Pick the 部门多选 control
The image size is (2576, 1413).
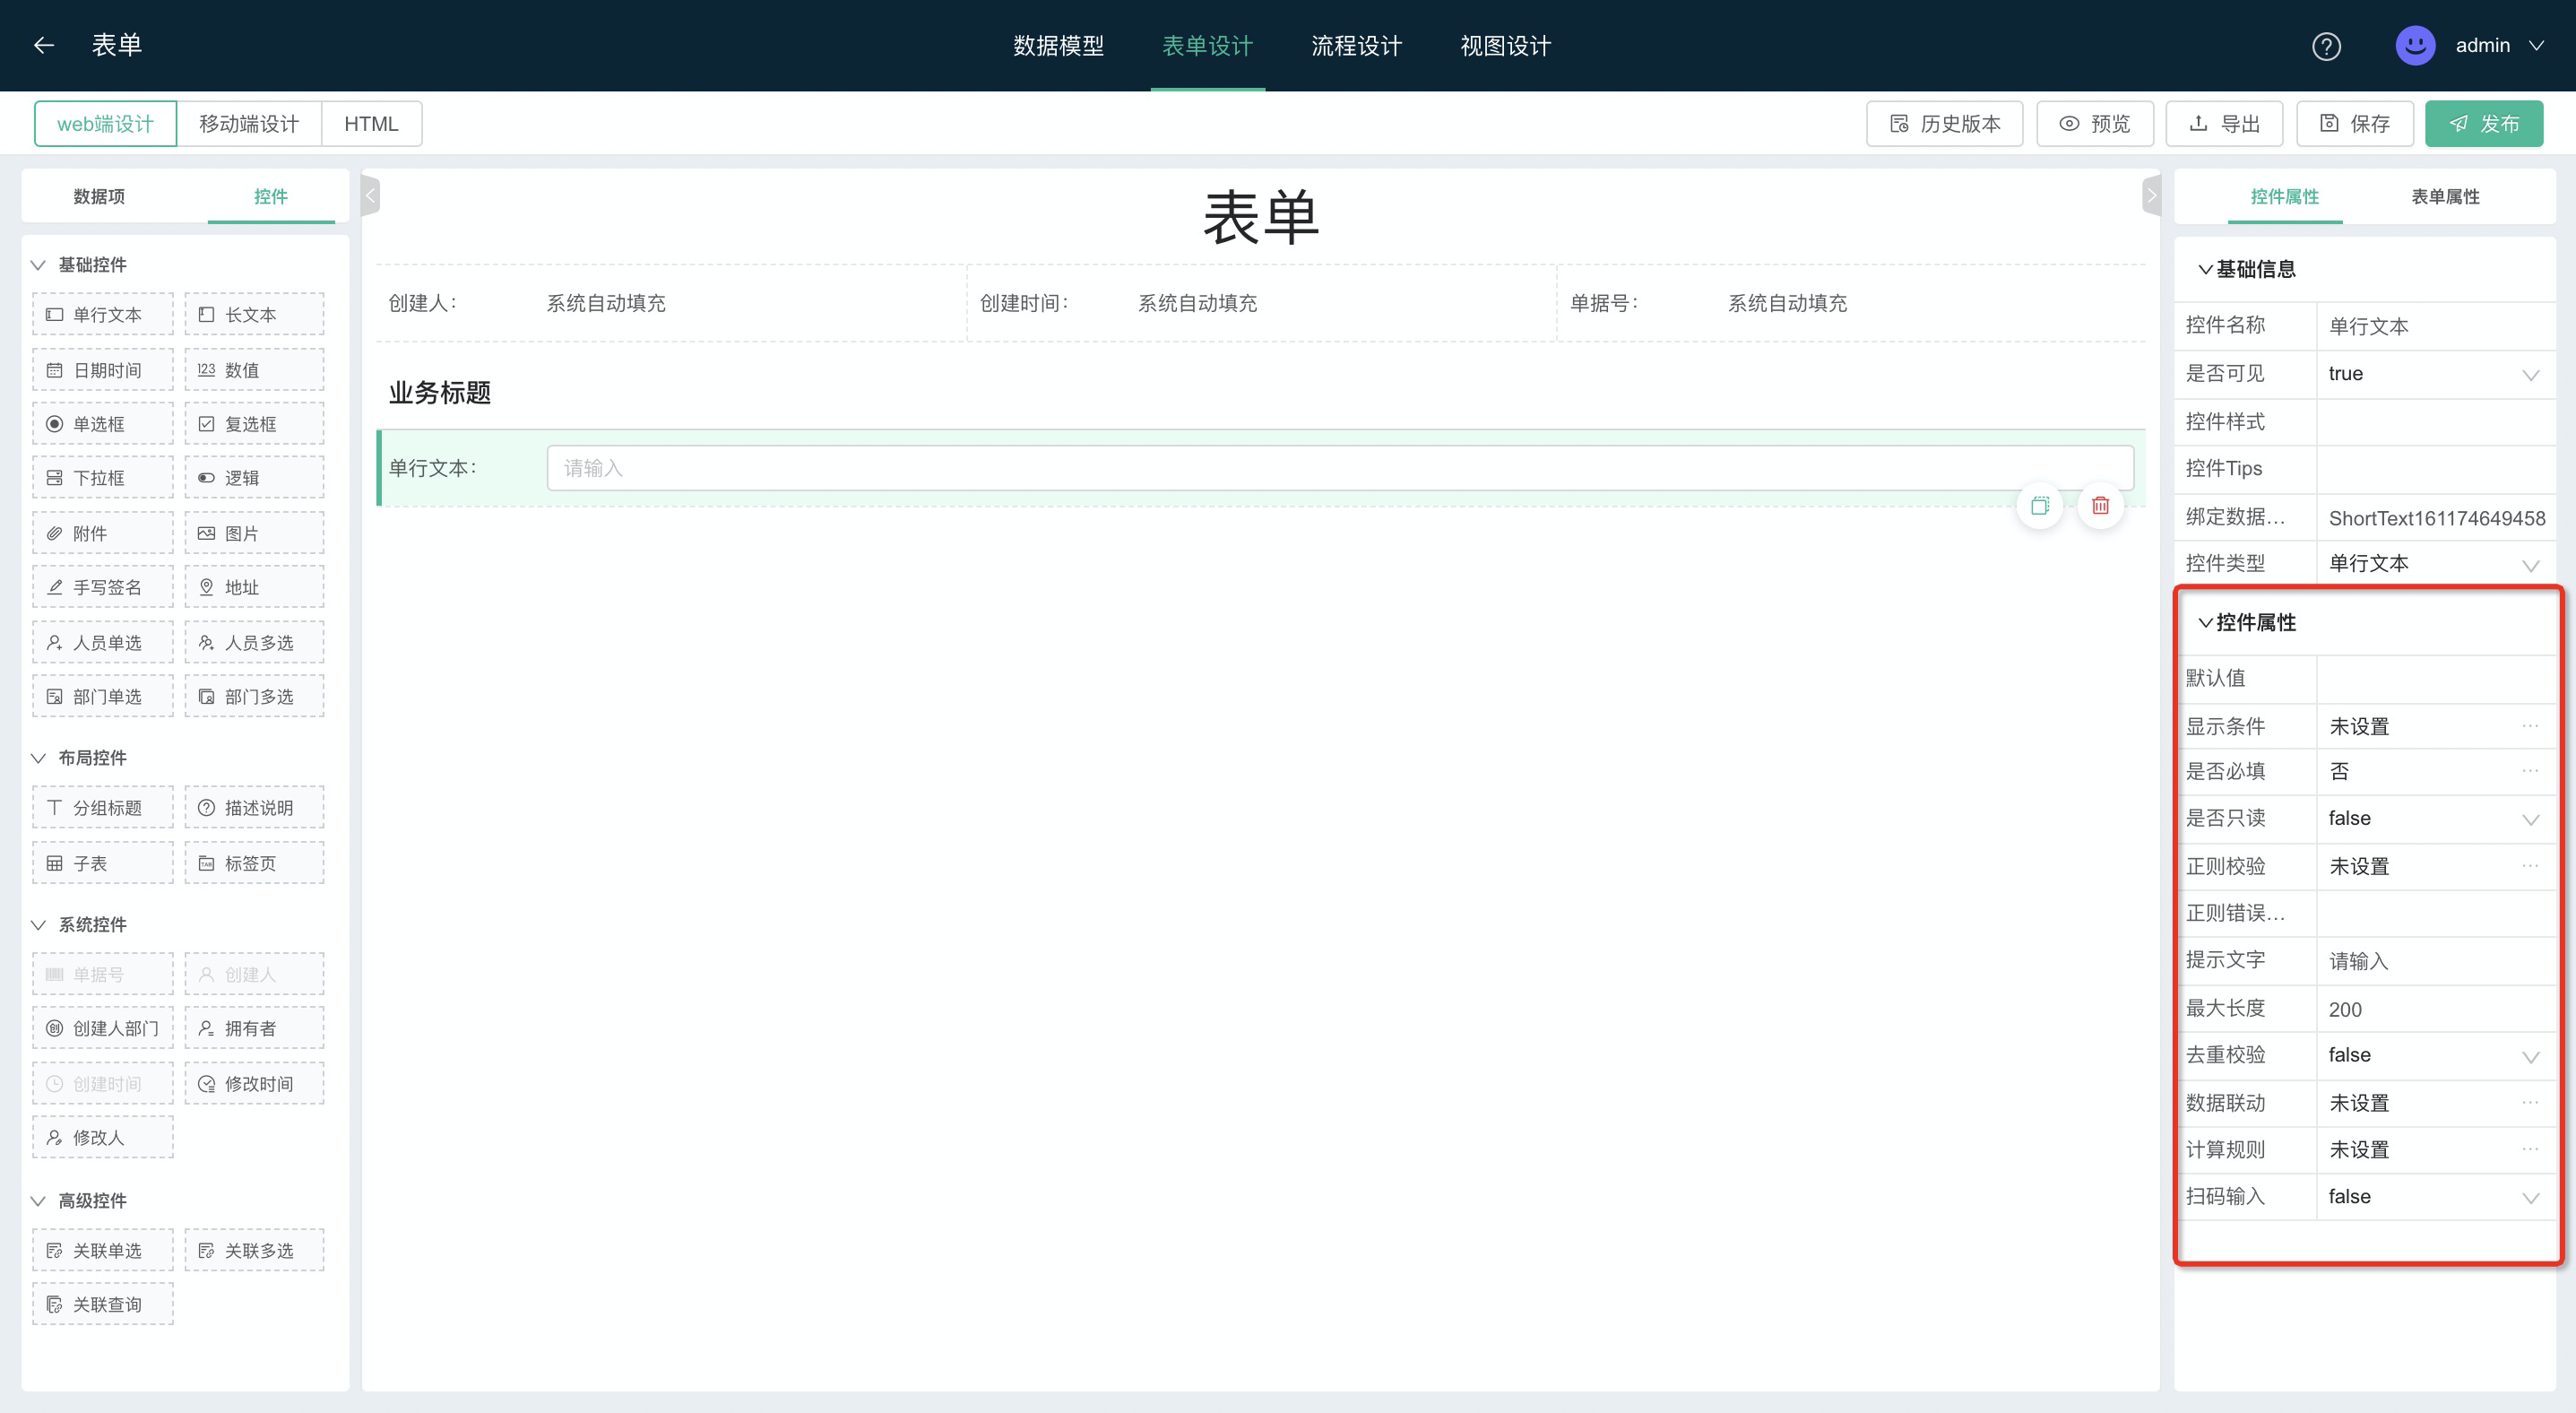[254, 696]
